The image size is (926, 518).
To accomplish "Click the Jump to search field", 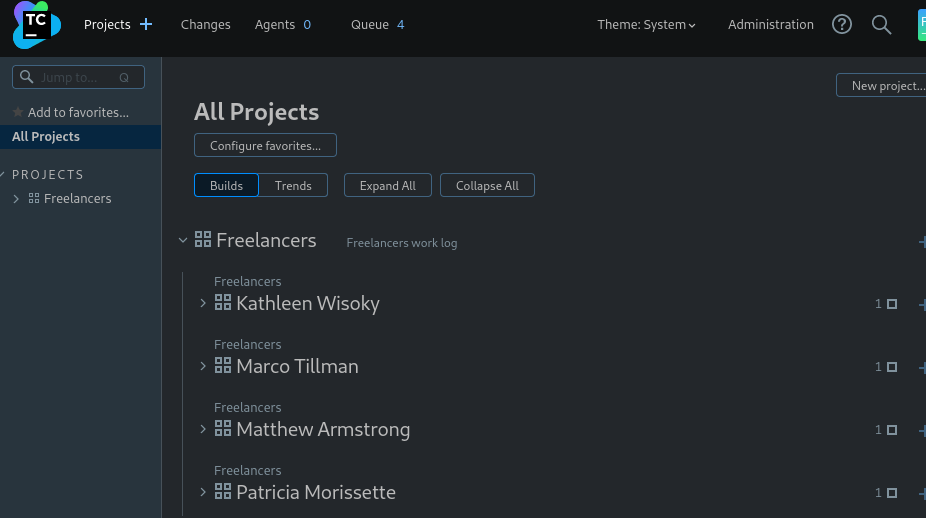I will (78, 77).
